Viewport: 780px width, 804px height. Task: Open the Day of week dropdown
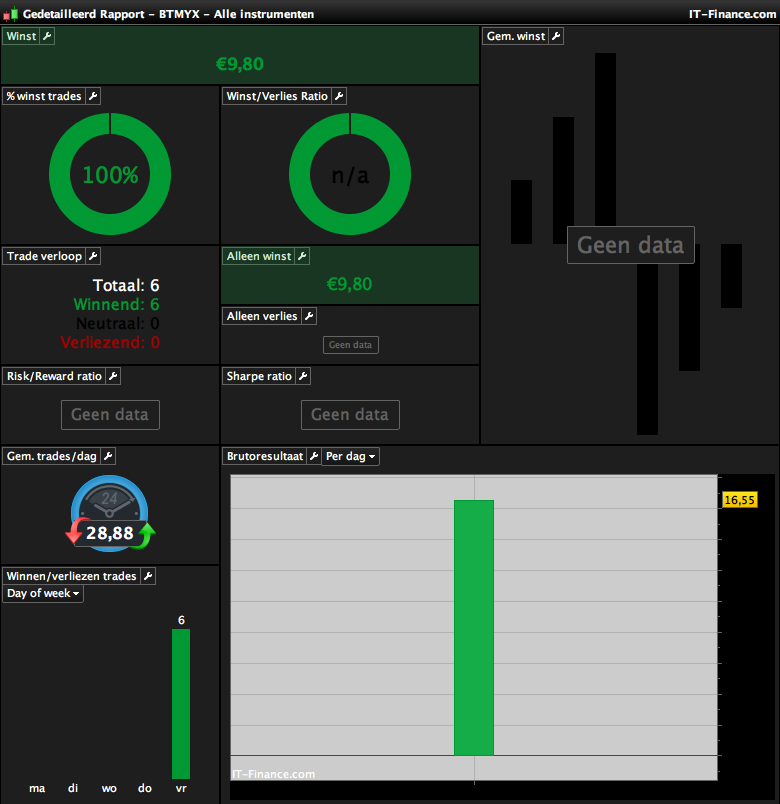(43, 593)
